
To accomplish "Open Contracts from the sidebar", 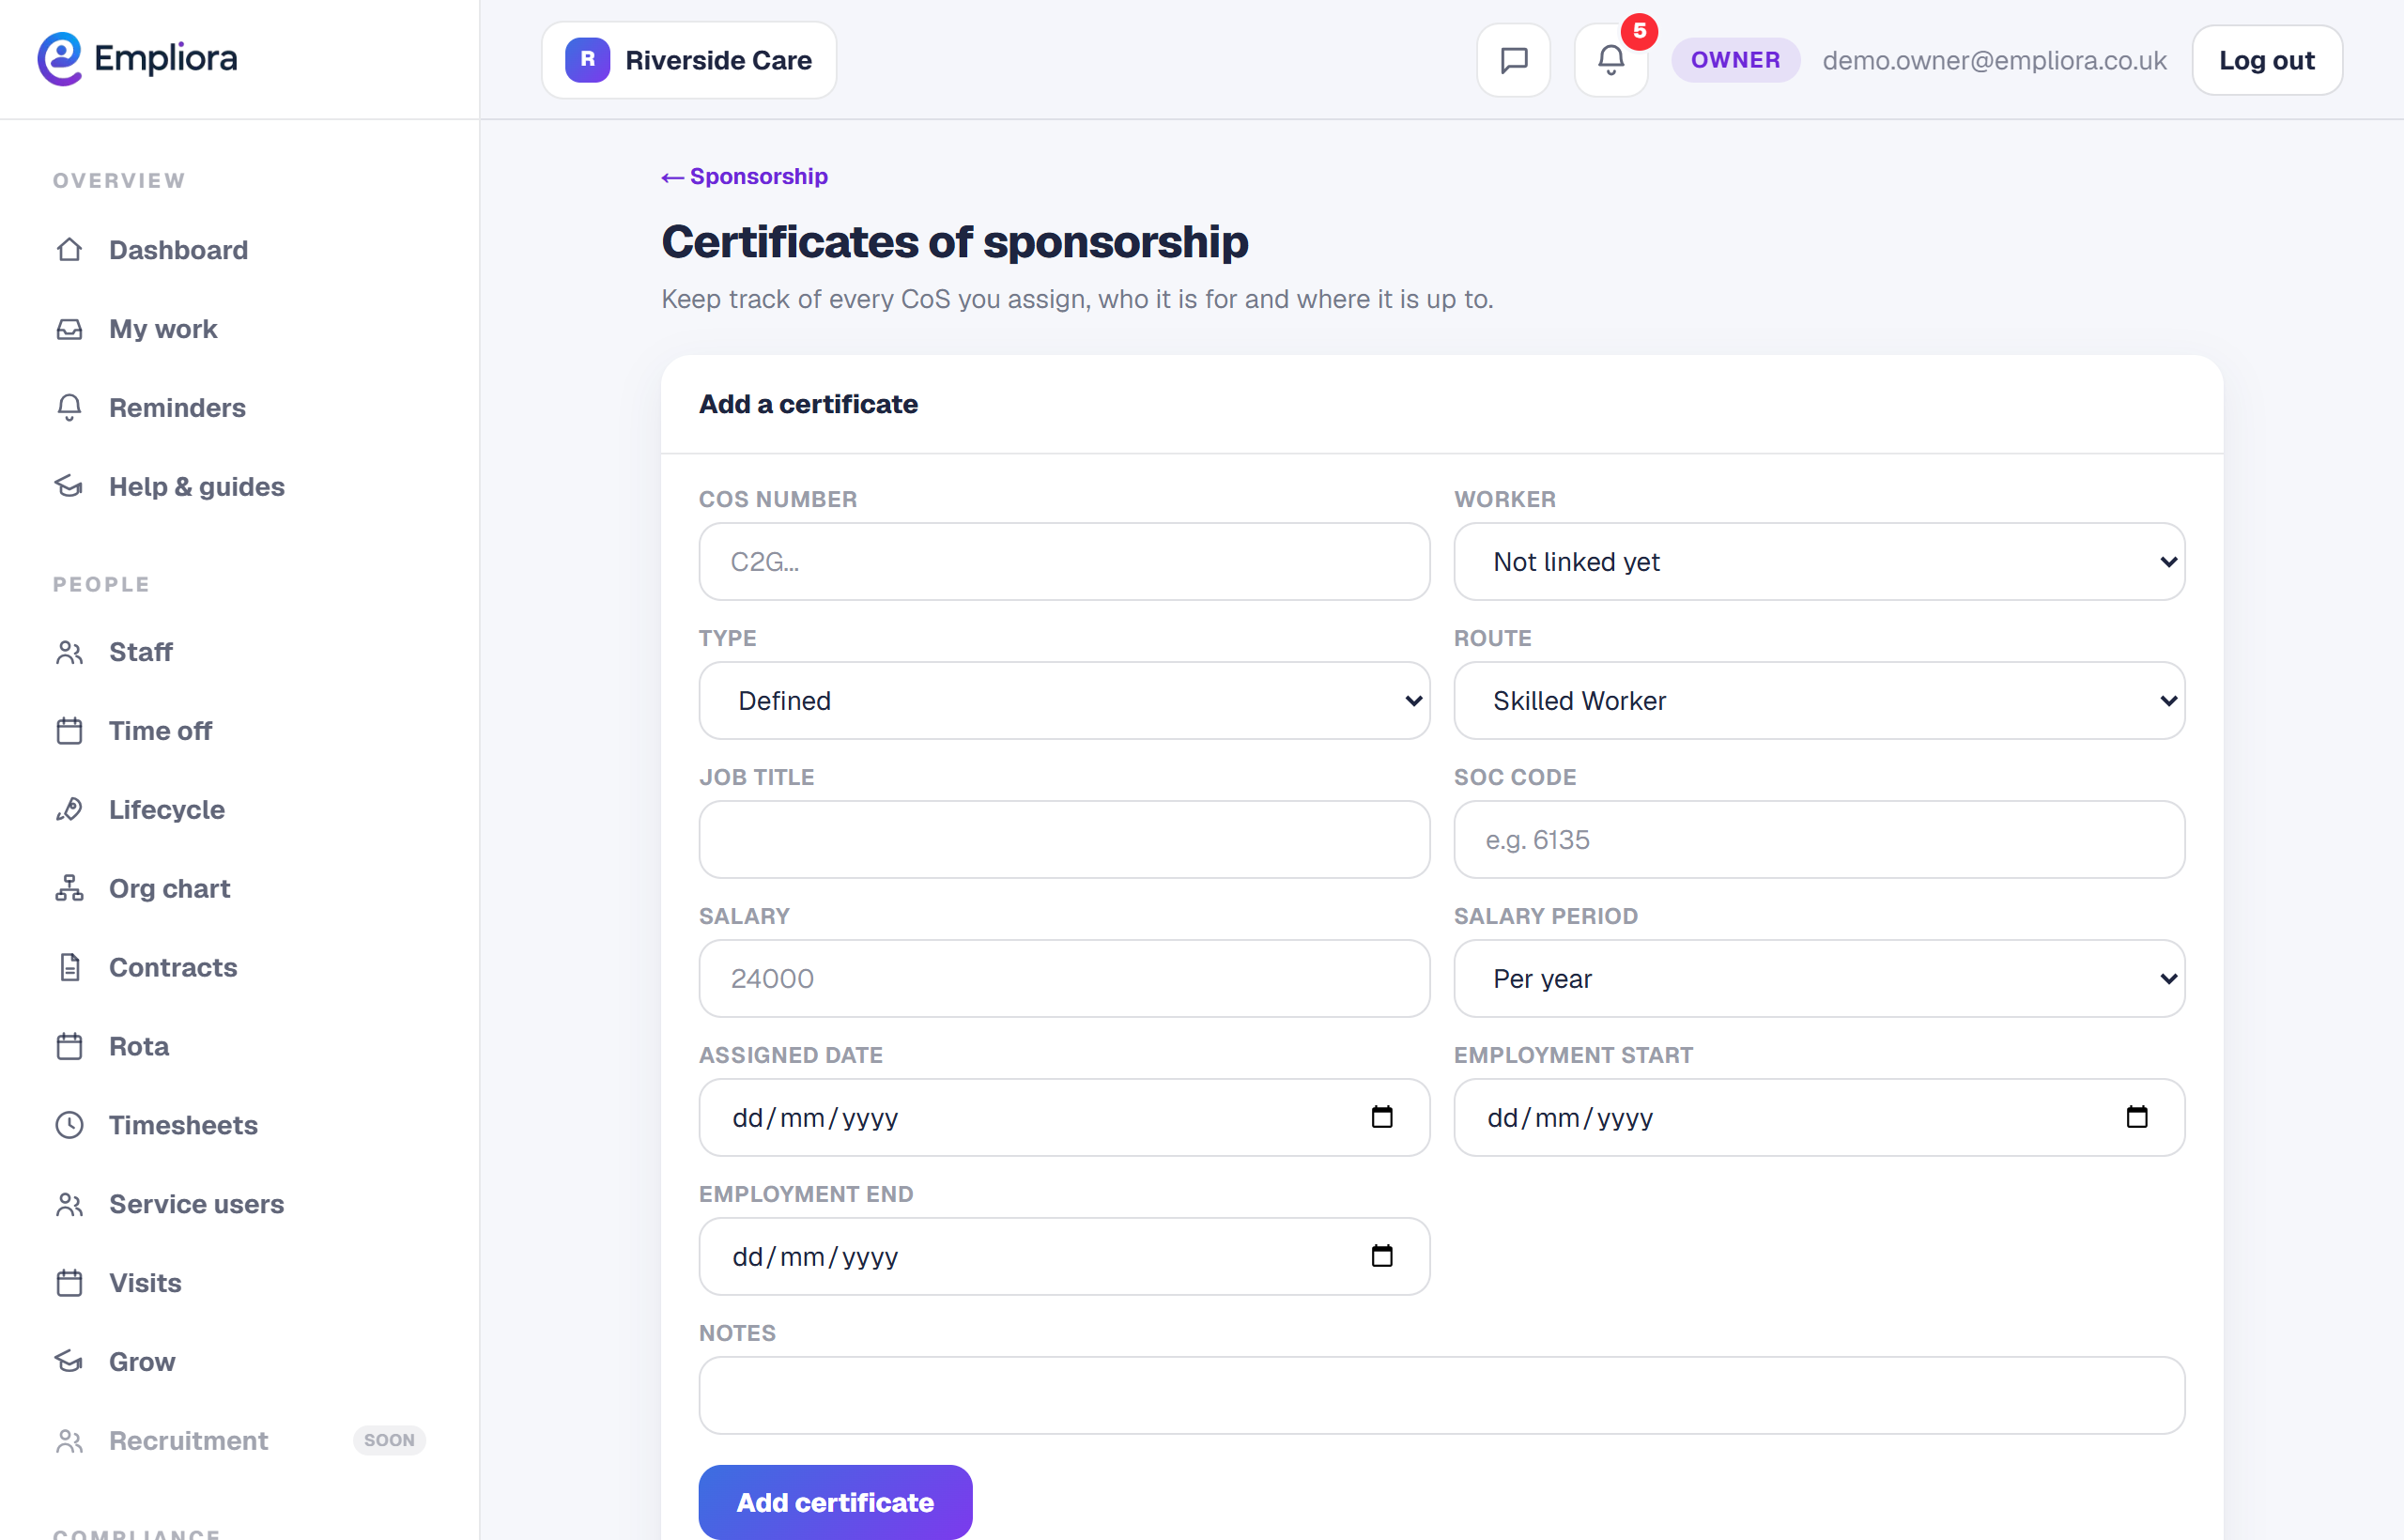I will pos(172,967).
